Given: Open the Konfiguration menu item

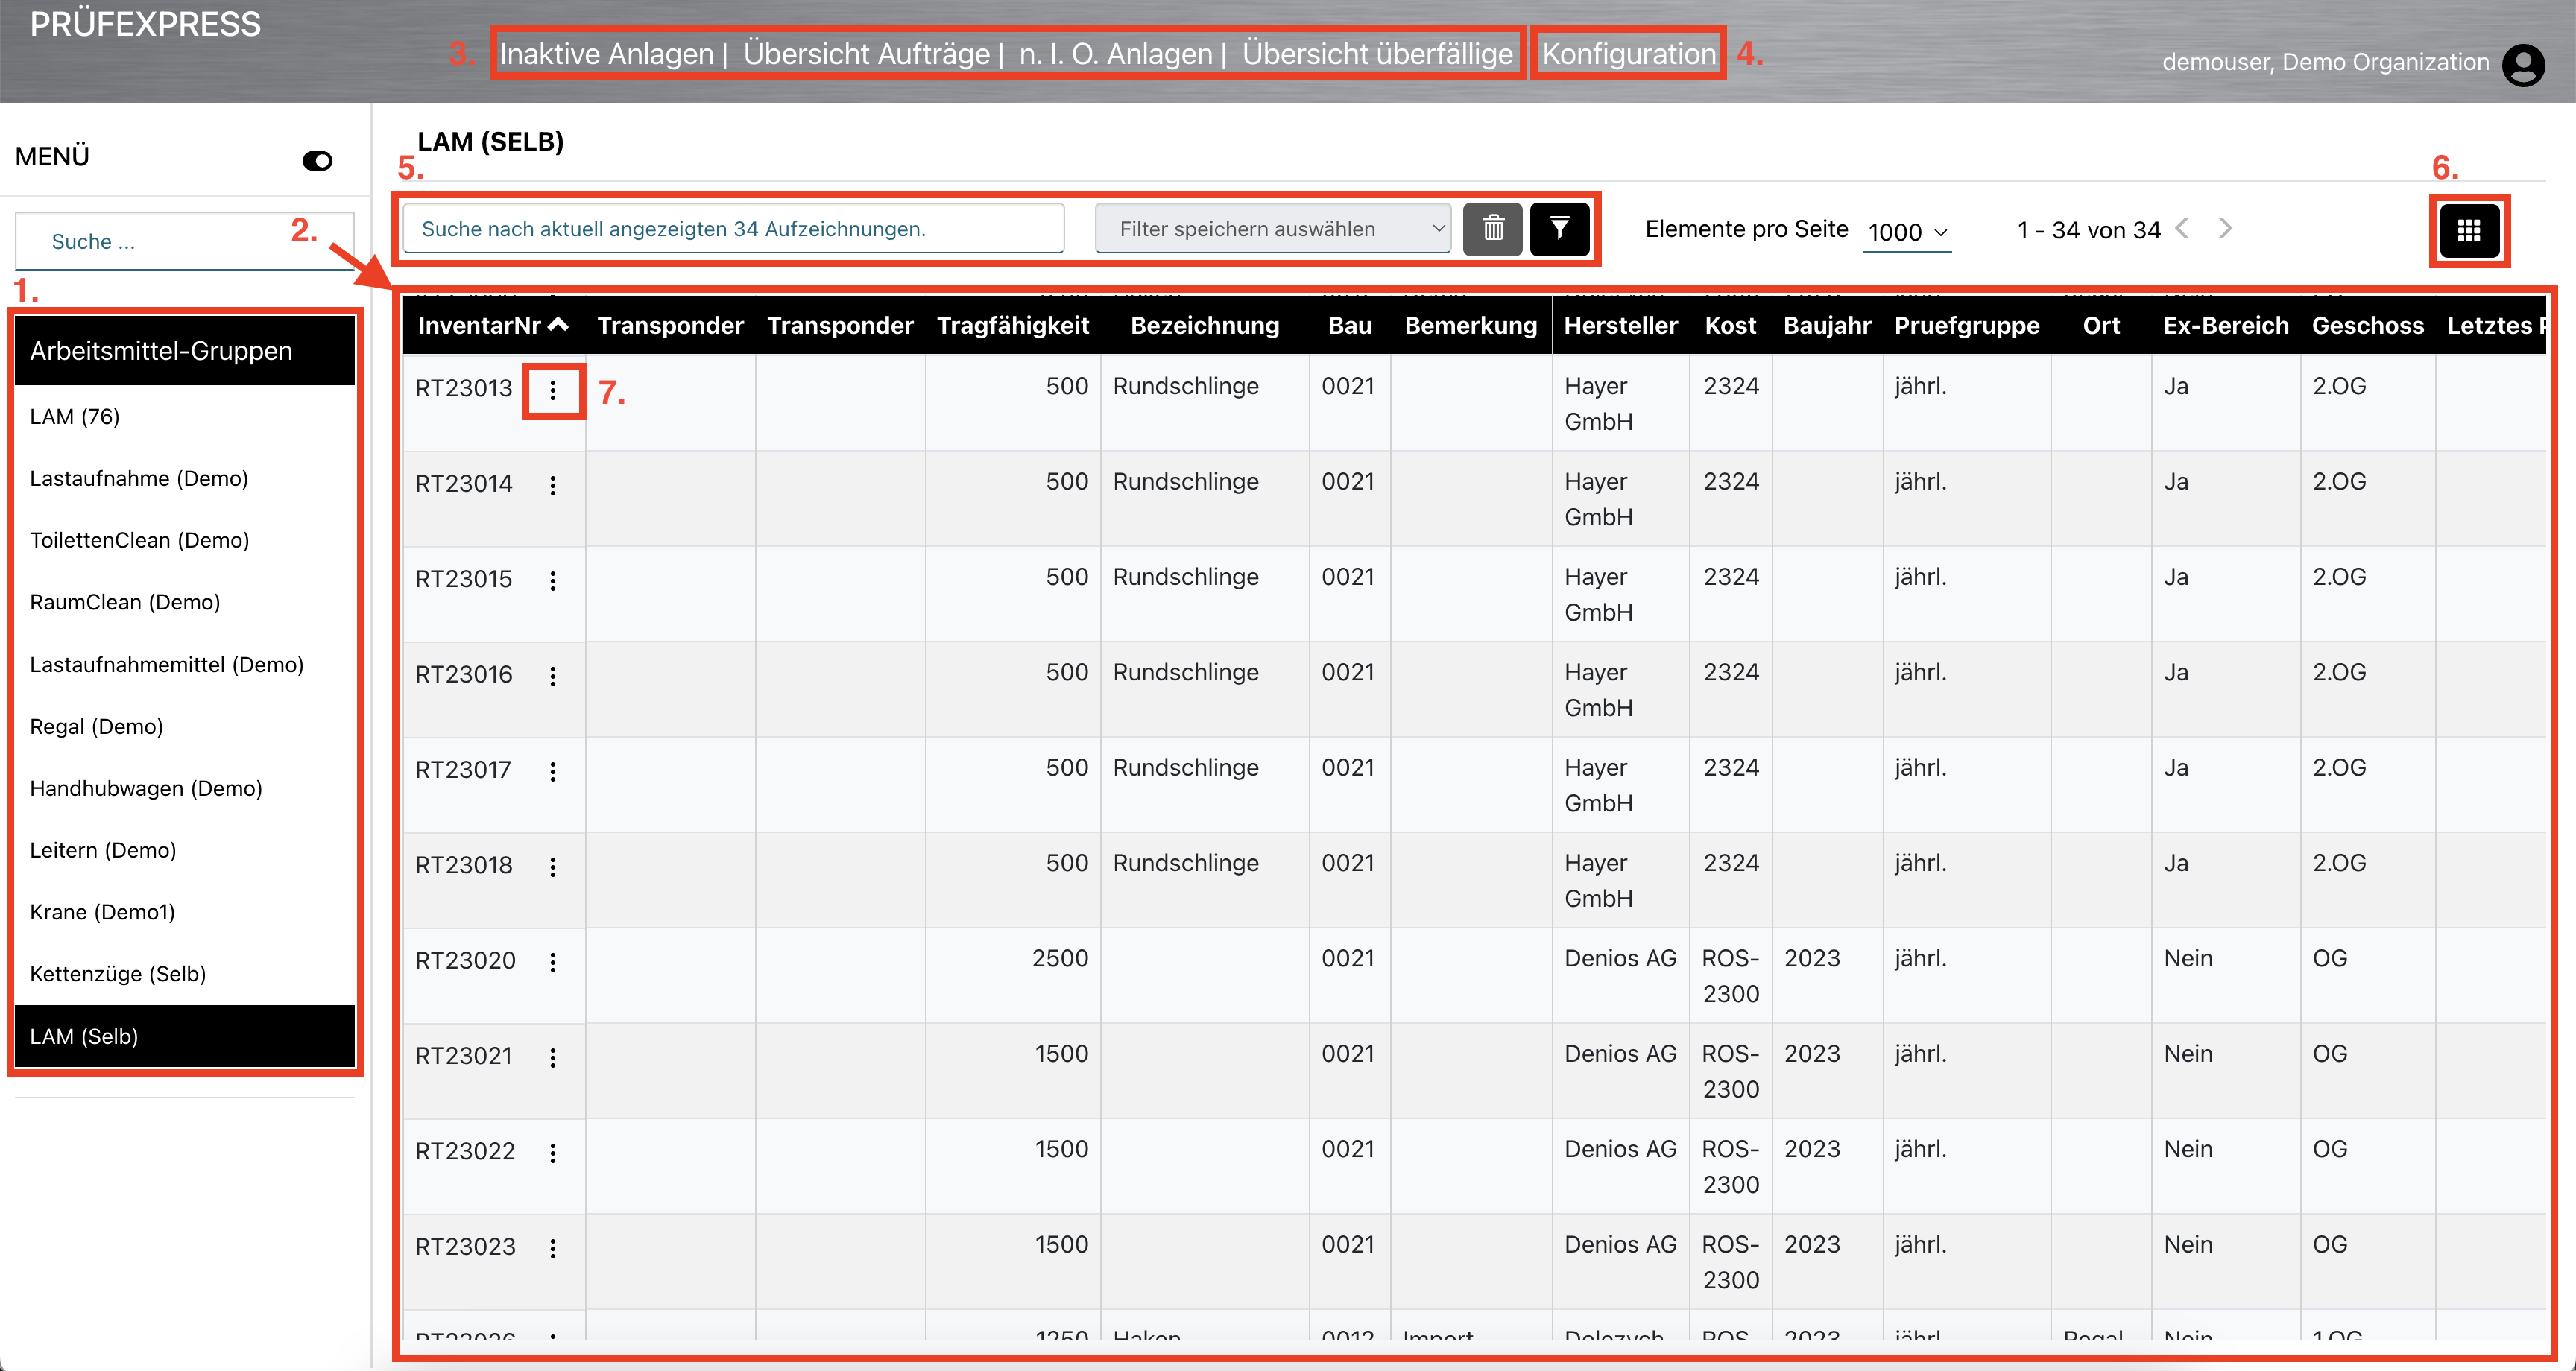Looking at the screenshot, I should 1628,54.
